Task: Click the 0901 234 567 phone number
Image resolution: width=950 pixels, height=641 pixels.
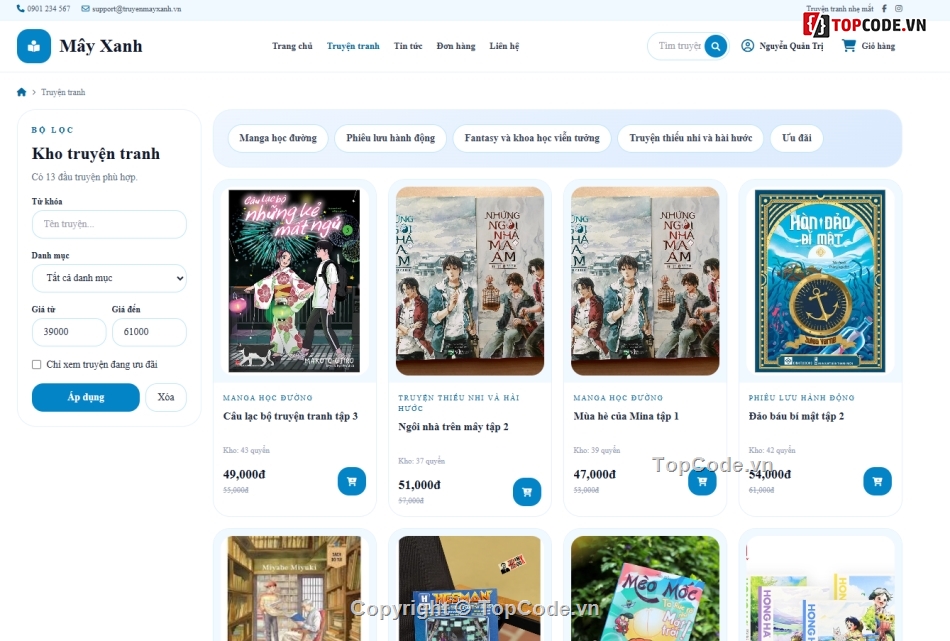Action: 48,8
